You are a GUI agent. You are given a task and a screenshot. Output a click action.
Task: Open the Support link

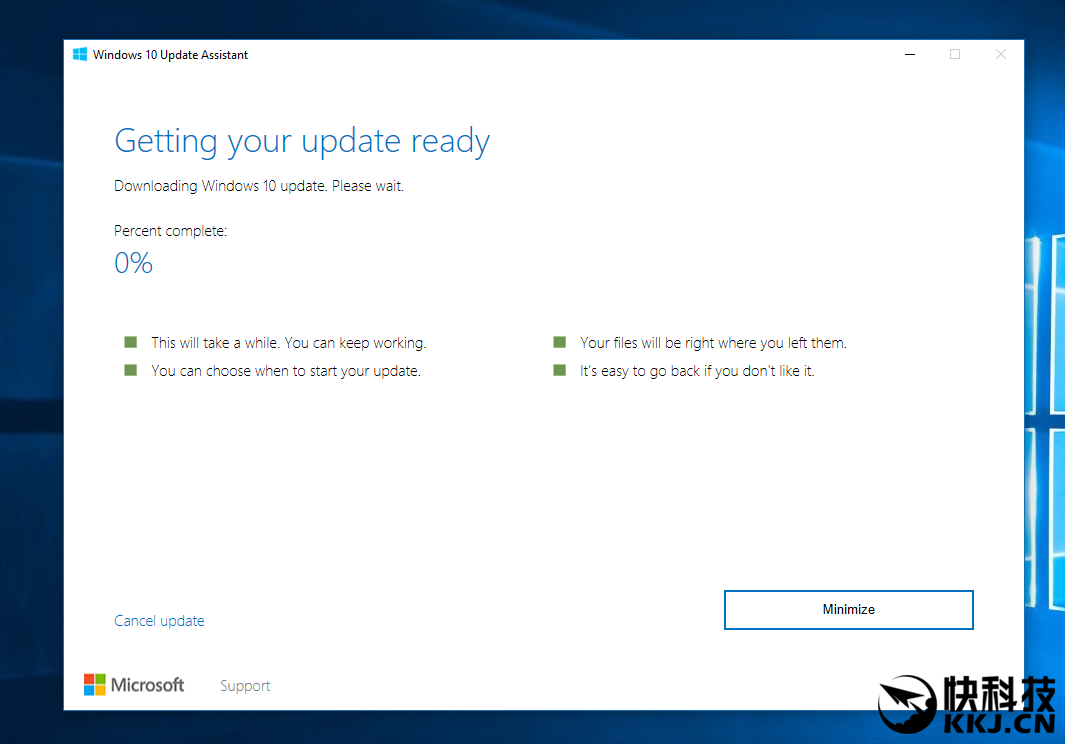245,686
